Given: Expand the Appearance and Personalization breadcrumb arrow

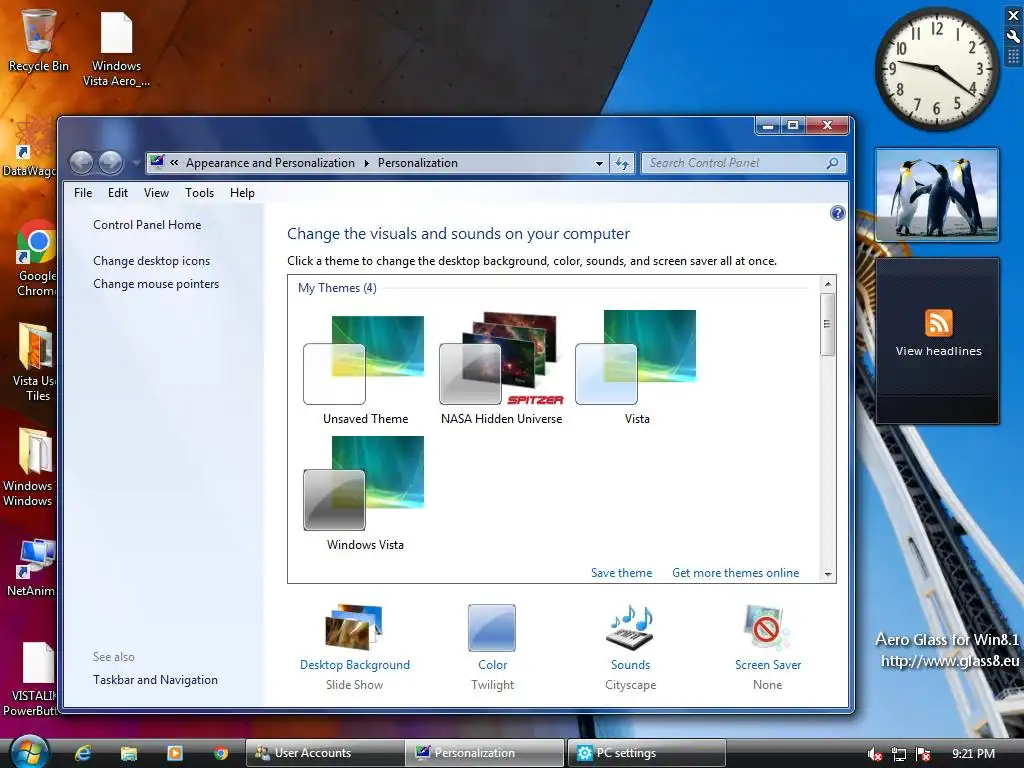Looking at the screenshot, I should (366, 163).
